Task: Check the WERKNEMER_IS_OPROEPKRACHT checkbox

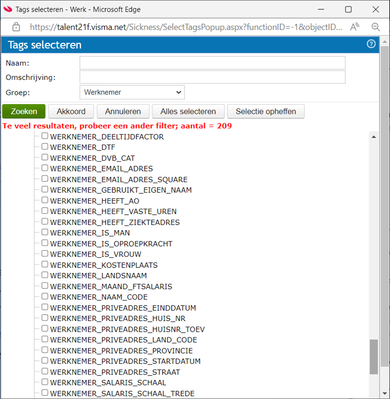Action: point(45,243)
